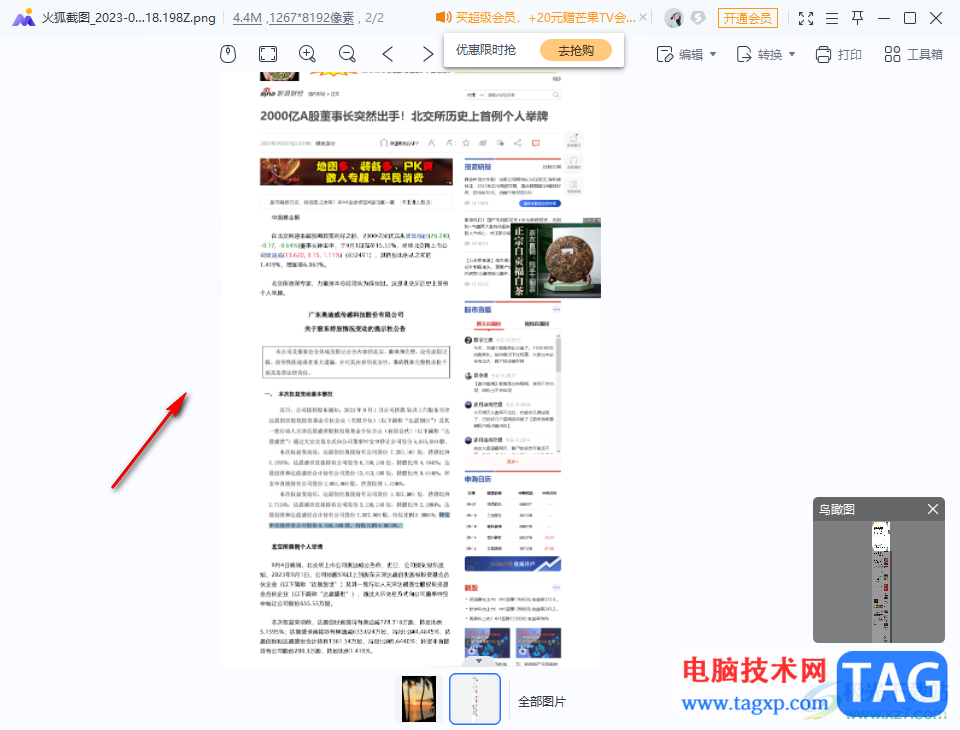The image size is (960, 730).
Task: Pin window on top
Action: click(x=858, y=18)
